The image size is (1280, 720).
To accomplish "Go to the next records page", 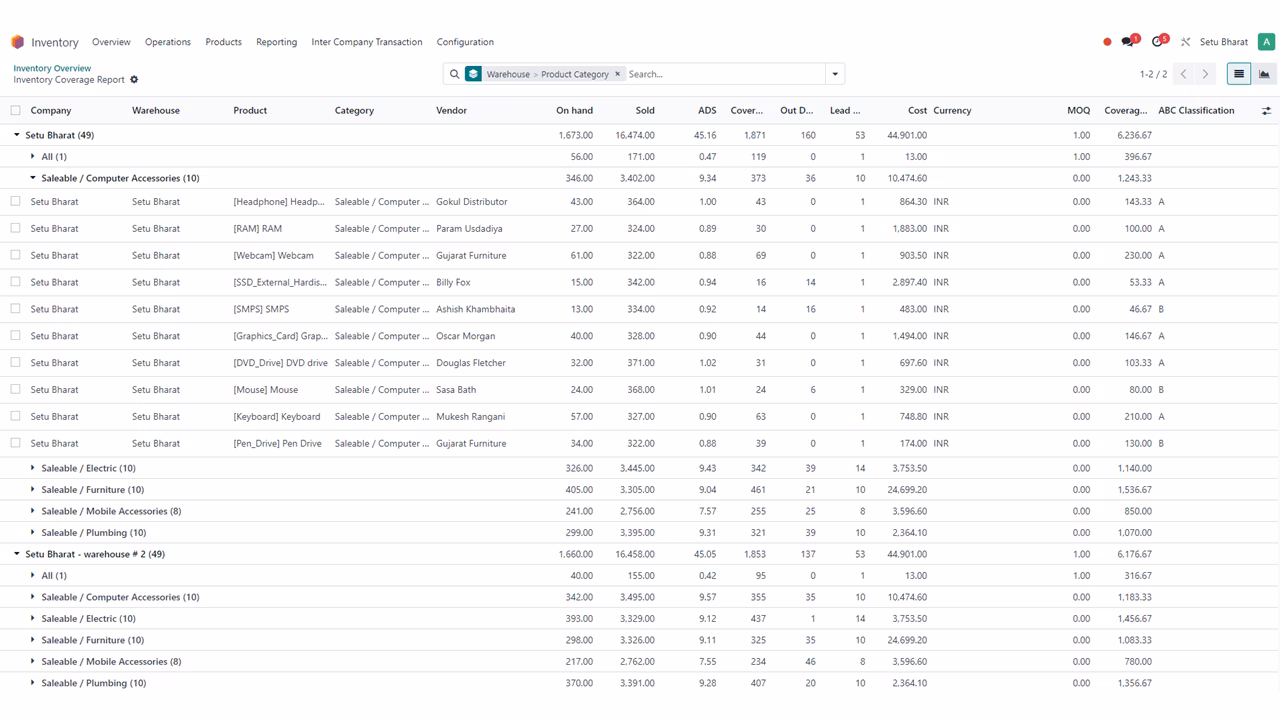I will pyautogui.click(x=1206, y=74).
